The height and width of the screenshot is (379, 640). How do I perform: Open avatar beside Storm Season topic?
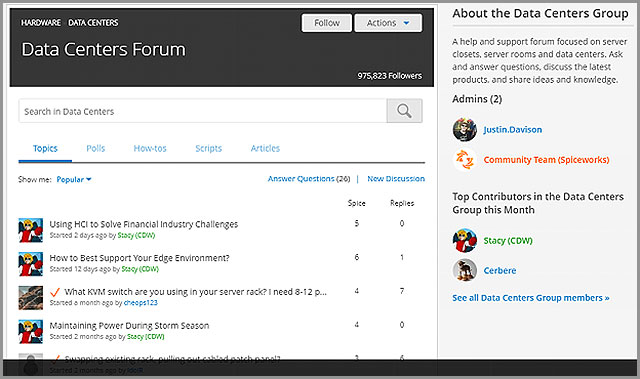[x=31, y=332]
